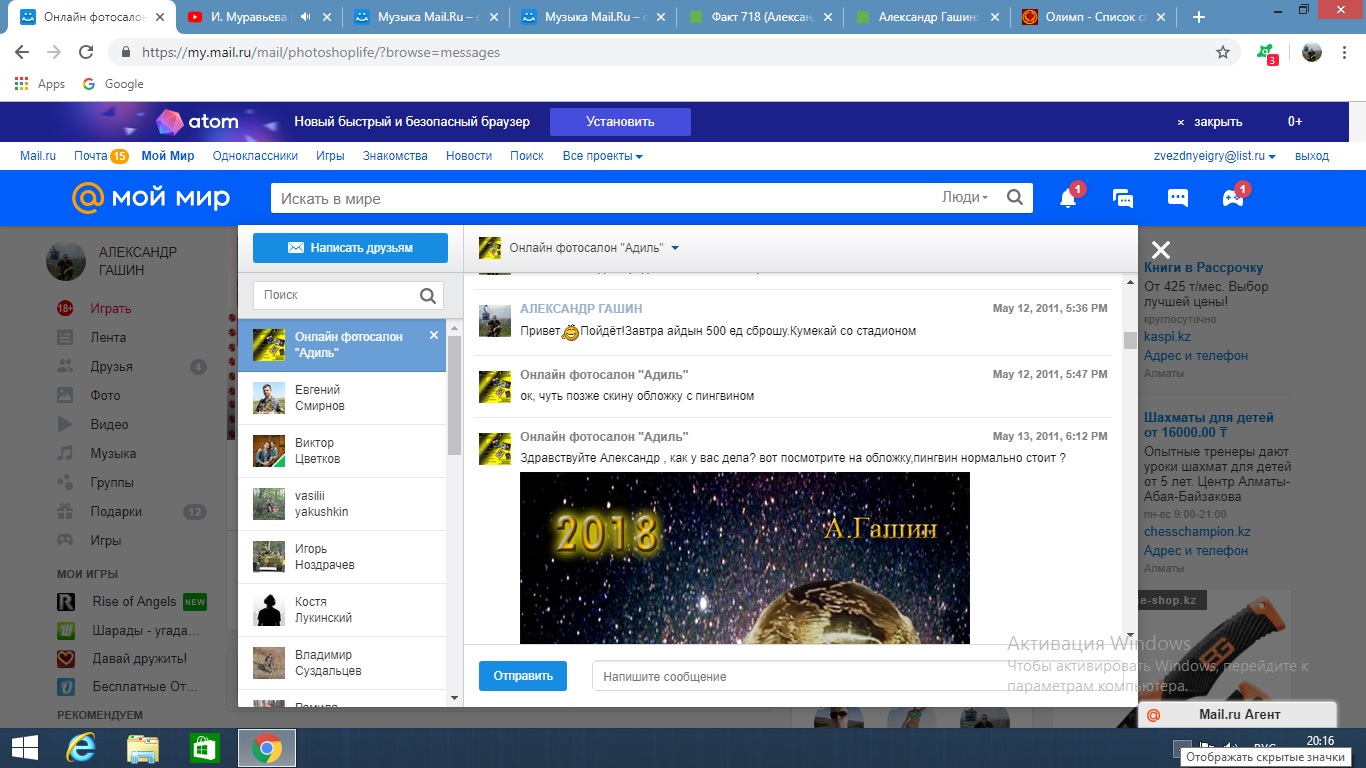This screenshot has width=1366, height=768.
Task: Open Друзья in left sidebar
Action: (112, 367)
